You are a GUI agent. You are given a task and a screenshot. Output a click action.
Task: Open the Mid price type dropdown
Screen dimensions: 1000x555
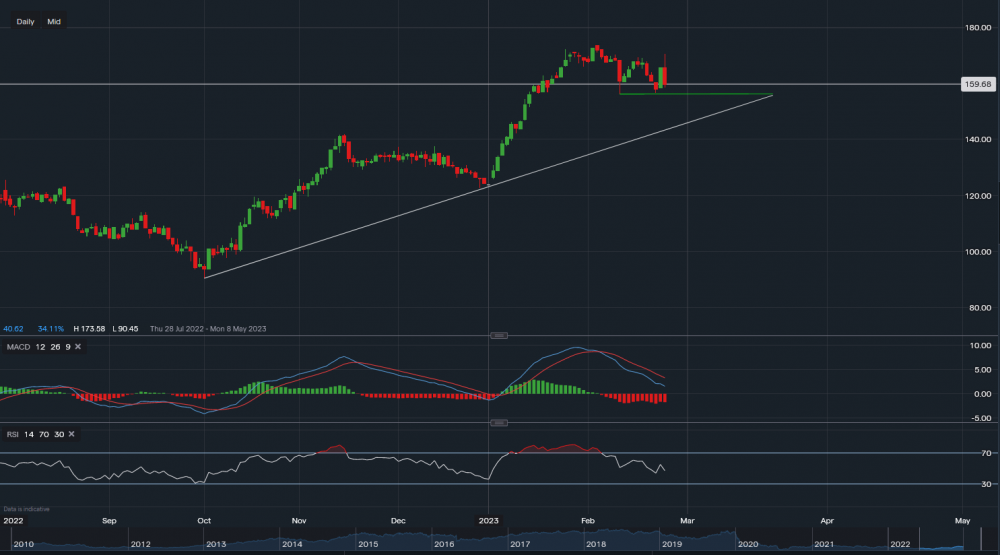(x=54, y=21)
